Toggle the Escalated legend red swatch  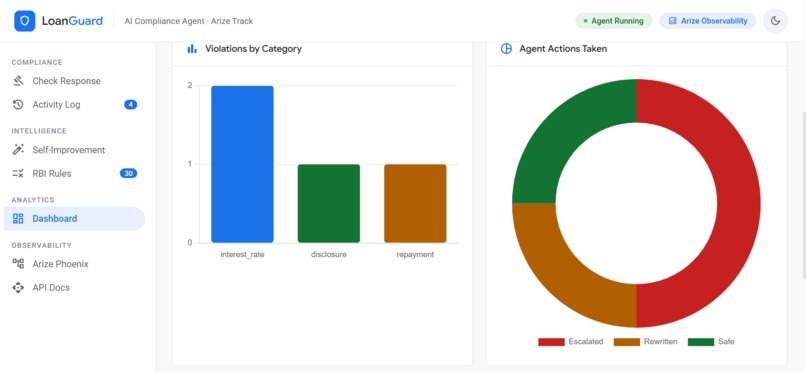[x=551, y=342]
